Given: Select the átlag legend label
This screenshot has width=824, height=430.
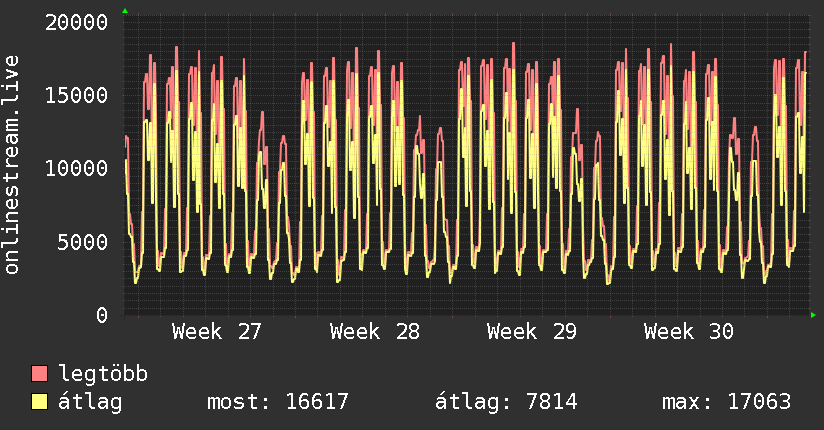Looking at the screenshot, I should (x=90, y=402).
